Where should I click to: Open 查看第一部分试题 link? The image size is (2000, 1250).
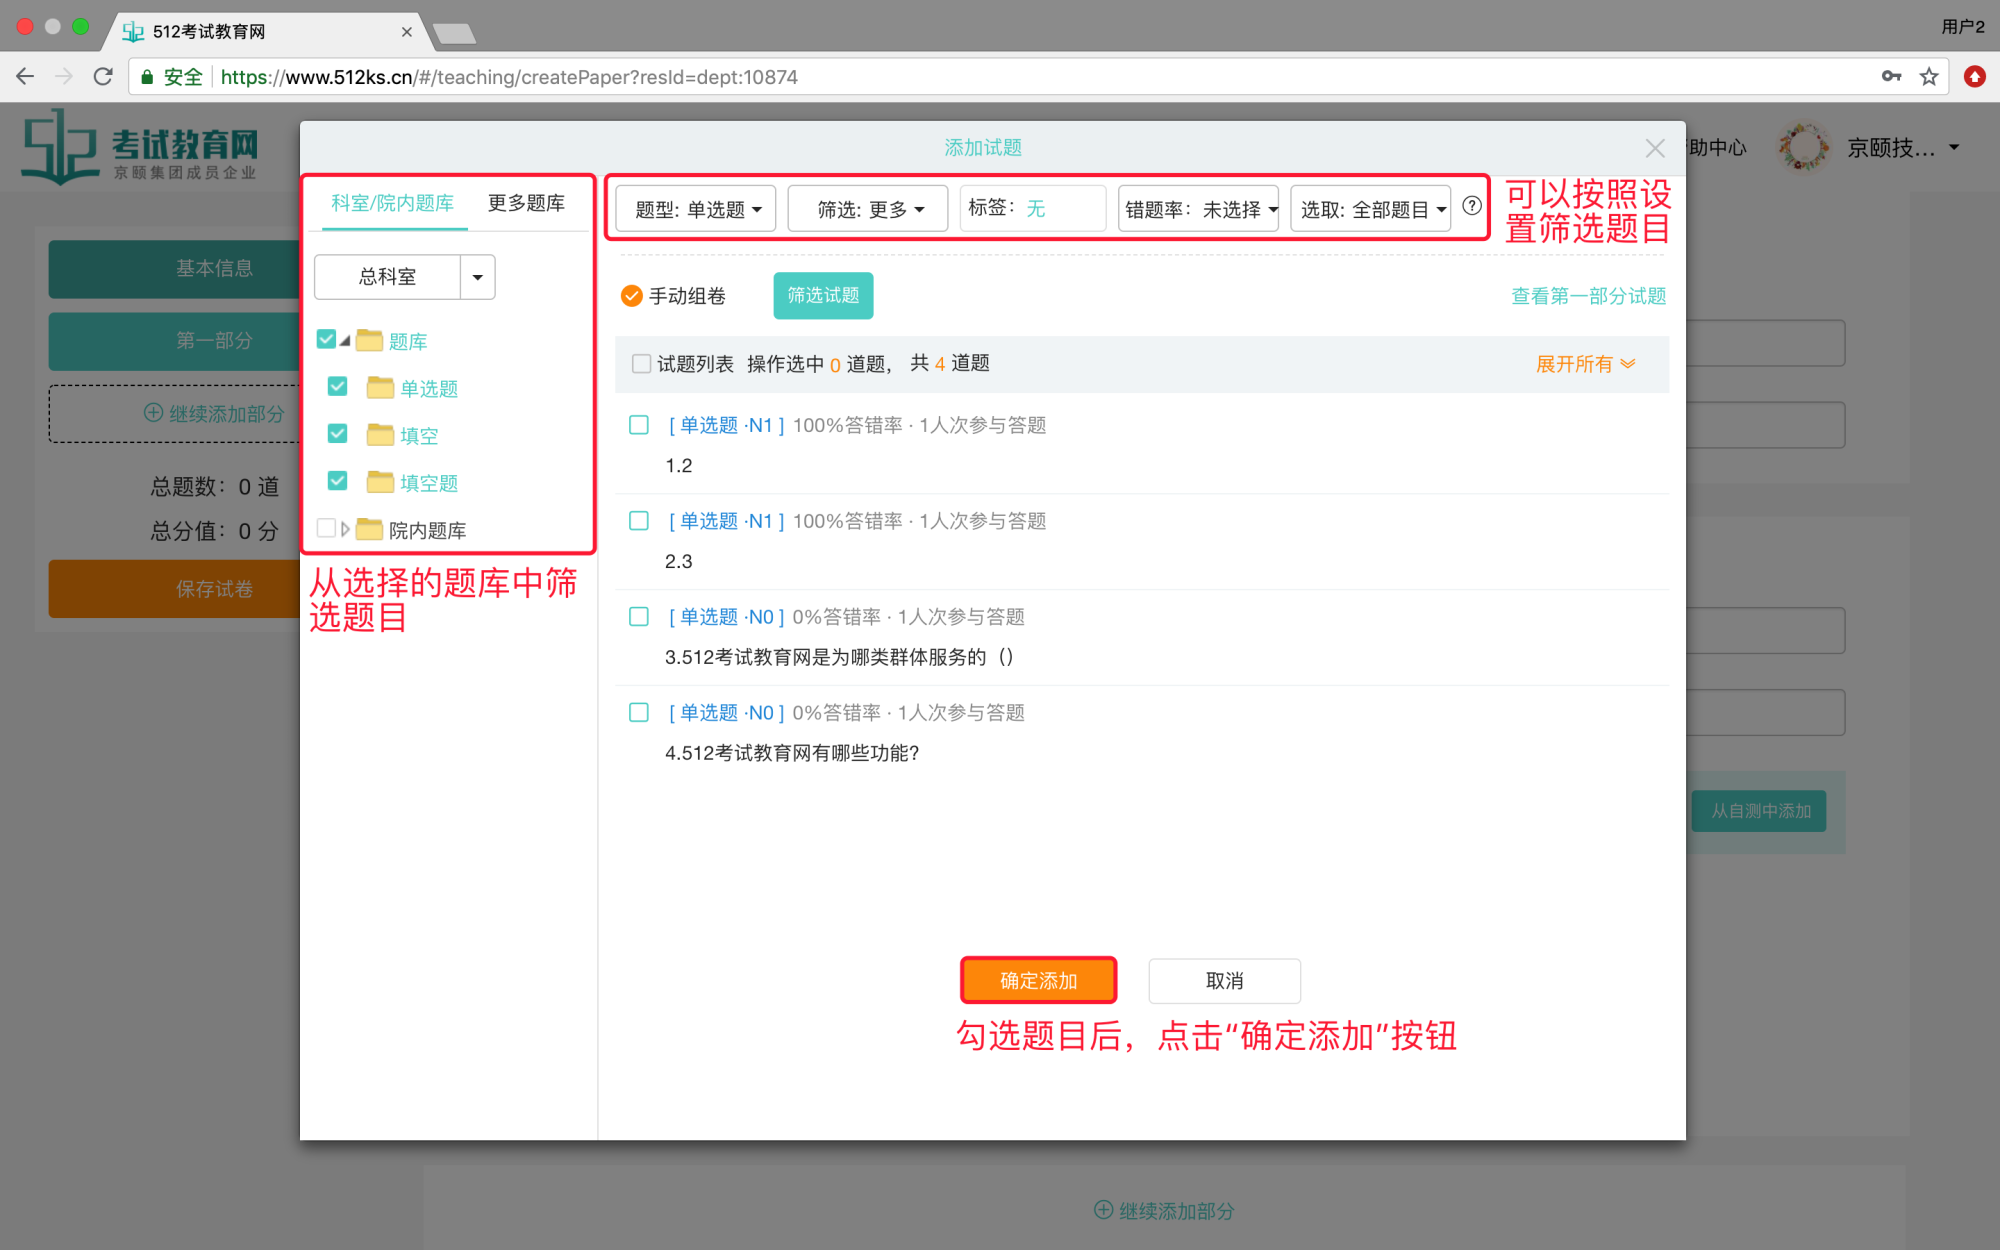click(x=1587, y=295)
